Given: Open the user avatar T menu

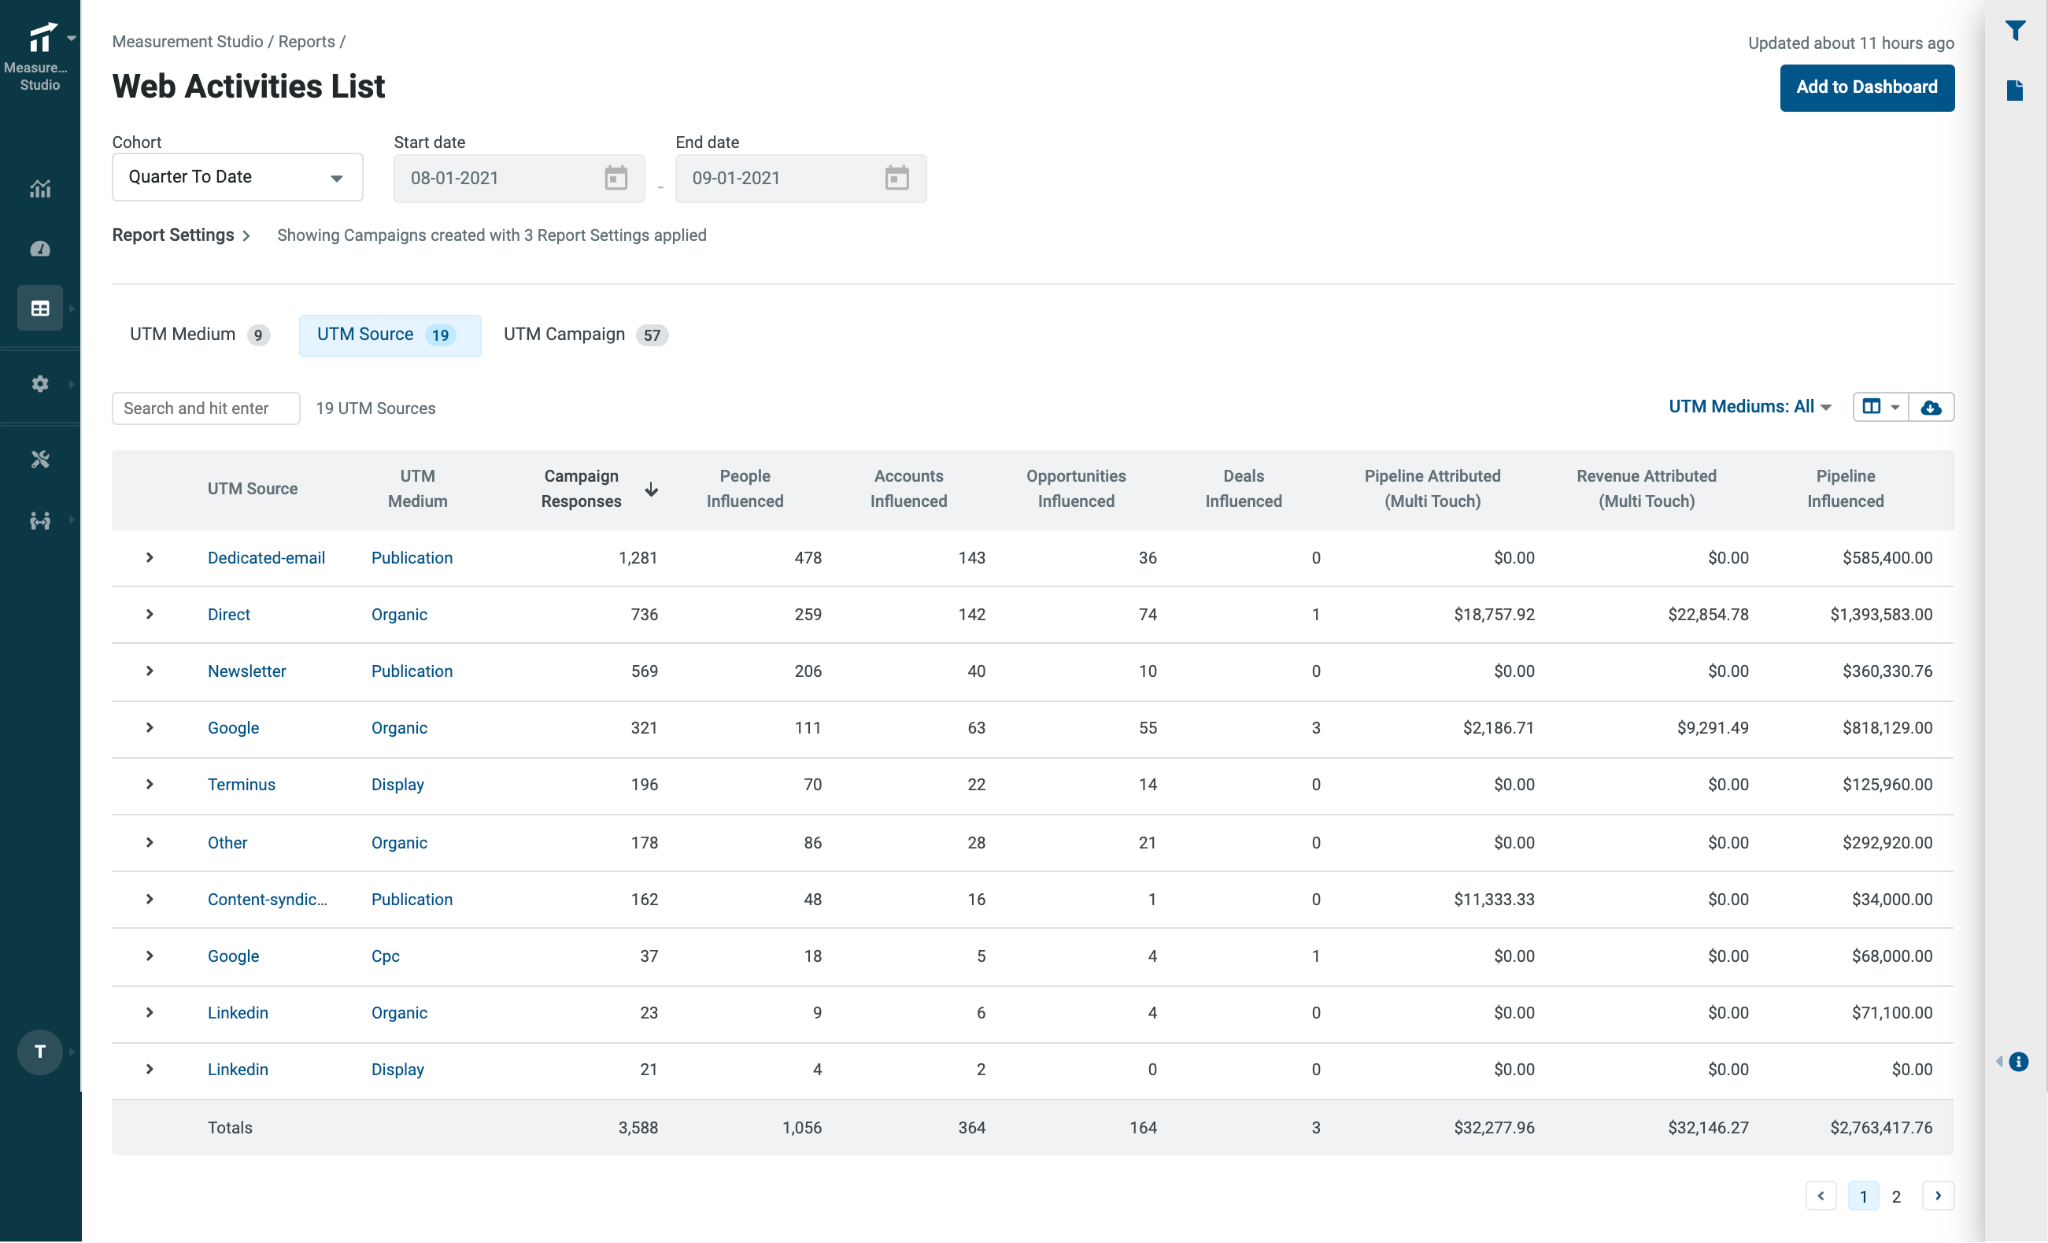Looking at the screenshot, I should click(x=40, y=1051).
